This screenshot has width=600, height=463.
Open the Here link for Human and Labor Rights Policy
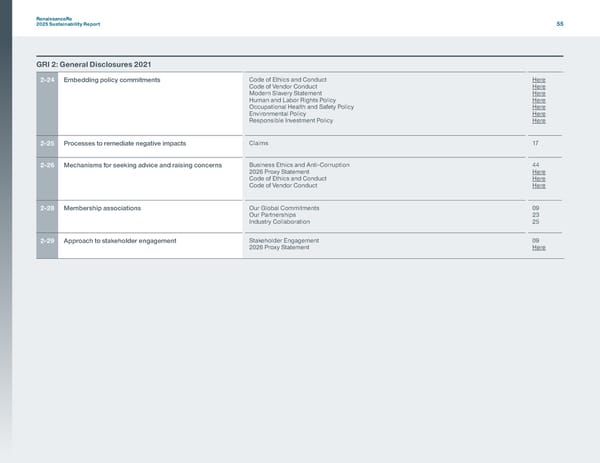(x=538, y=100)
